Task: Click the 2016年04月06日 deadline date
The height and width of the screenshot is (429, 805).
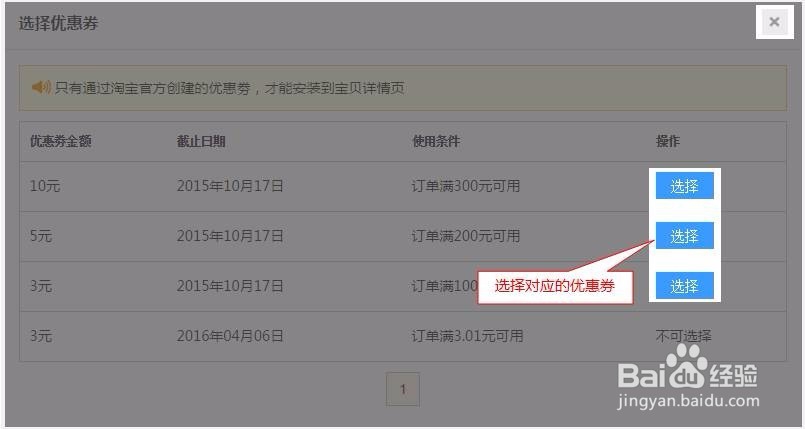Action: point(230,336)
